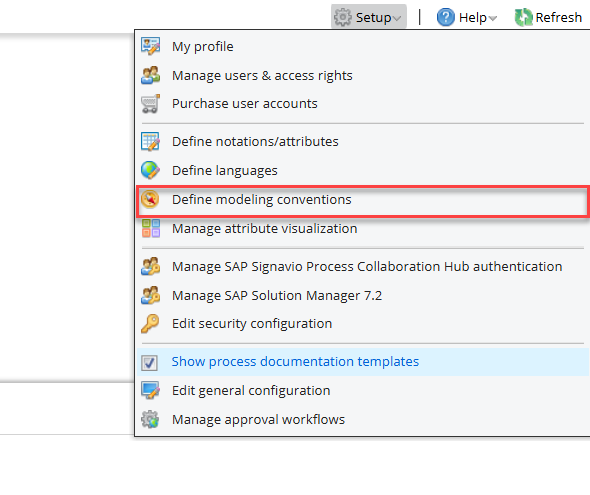This screenshot has width=590, height=495.
Task: Open Manage SAP Solution Manager 7.2
Action: pos(277,296)
